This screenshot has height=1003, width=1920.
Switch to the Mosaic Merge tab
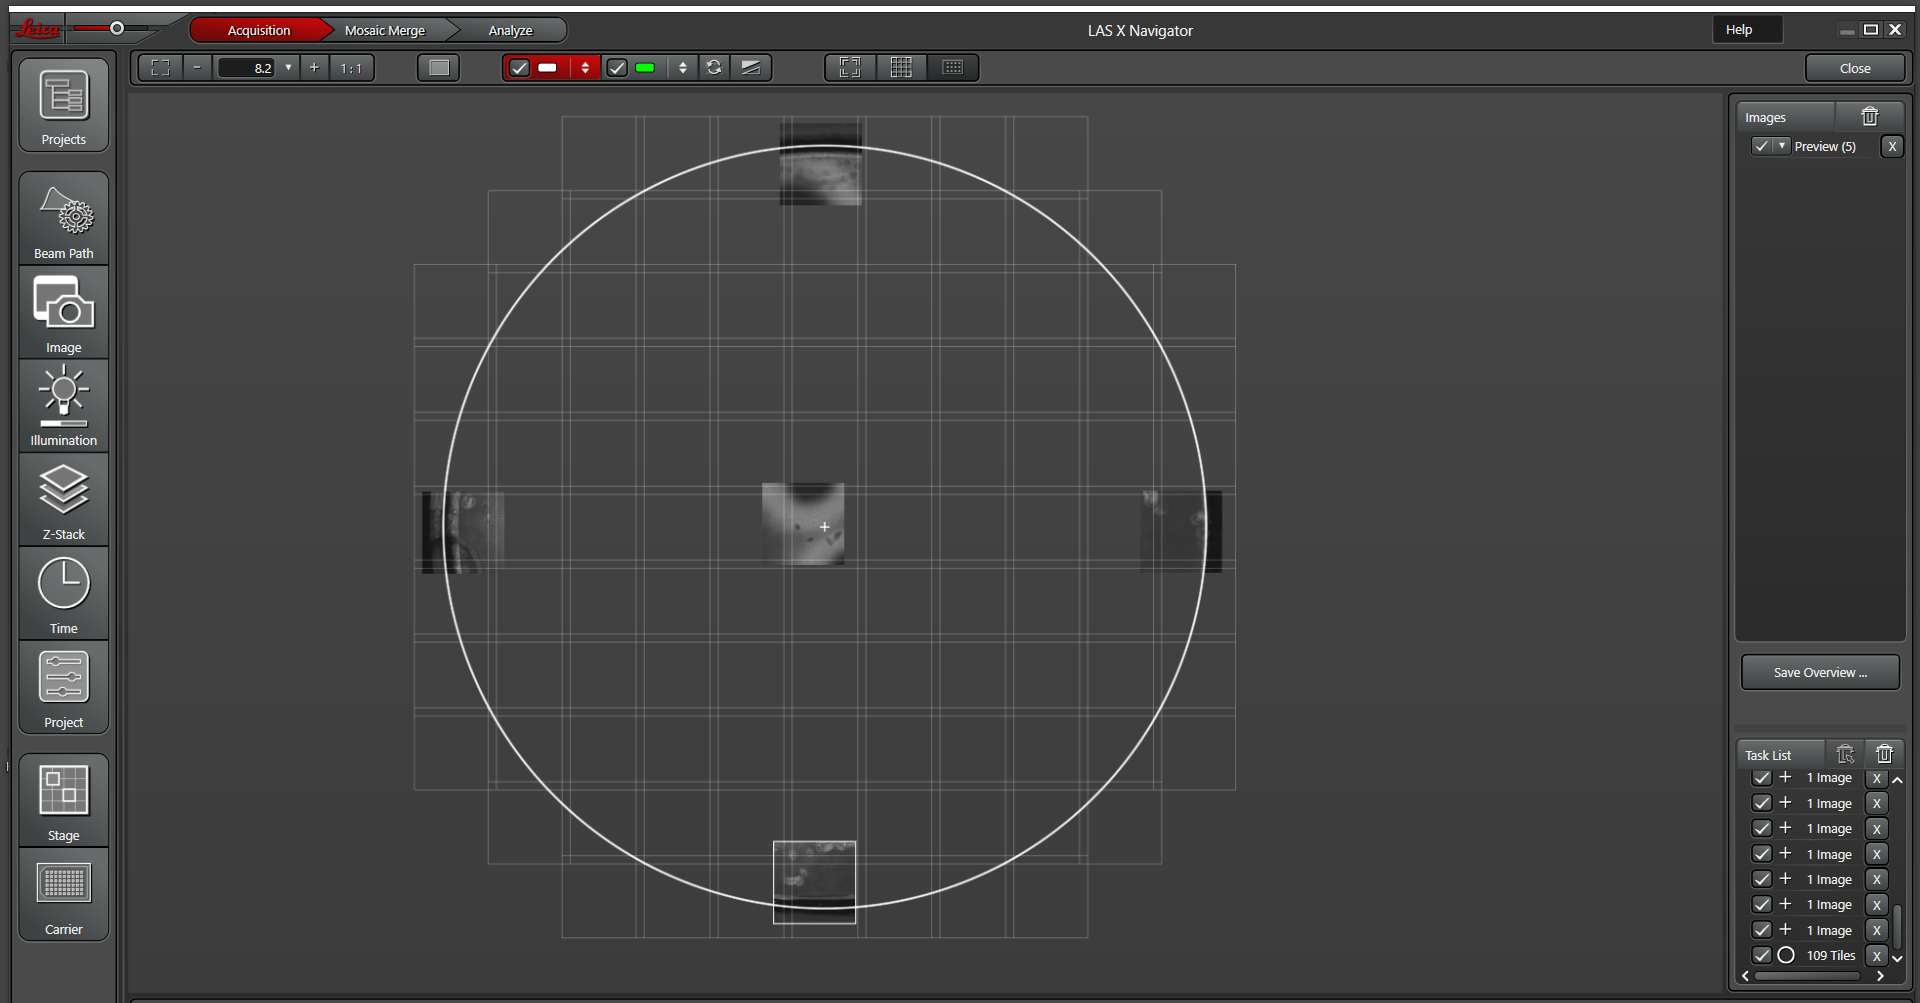pyautogui.click(x=385, y=31)
